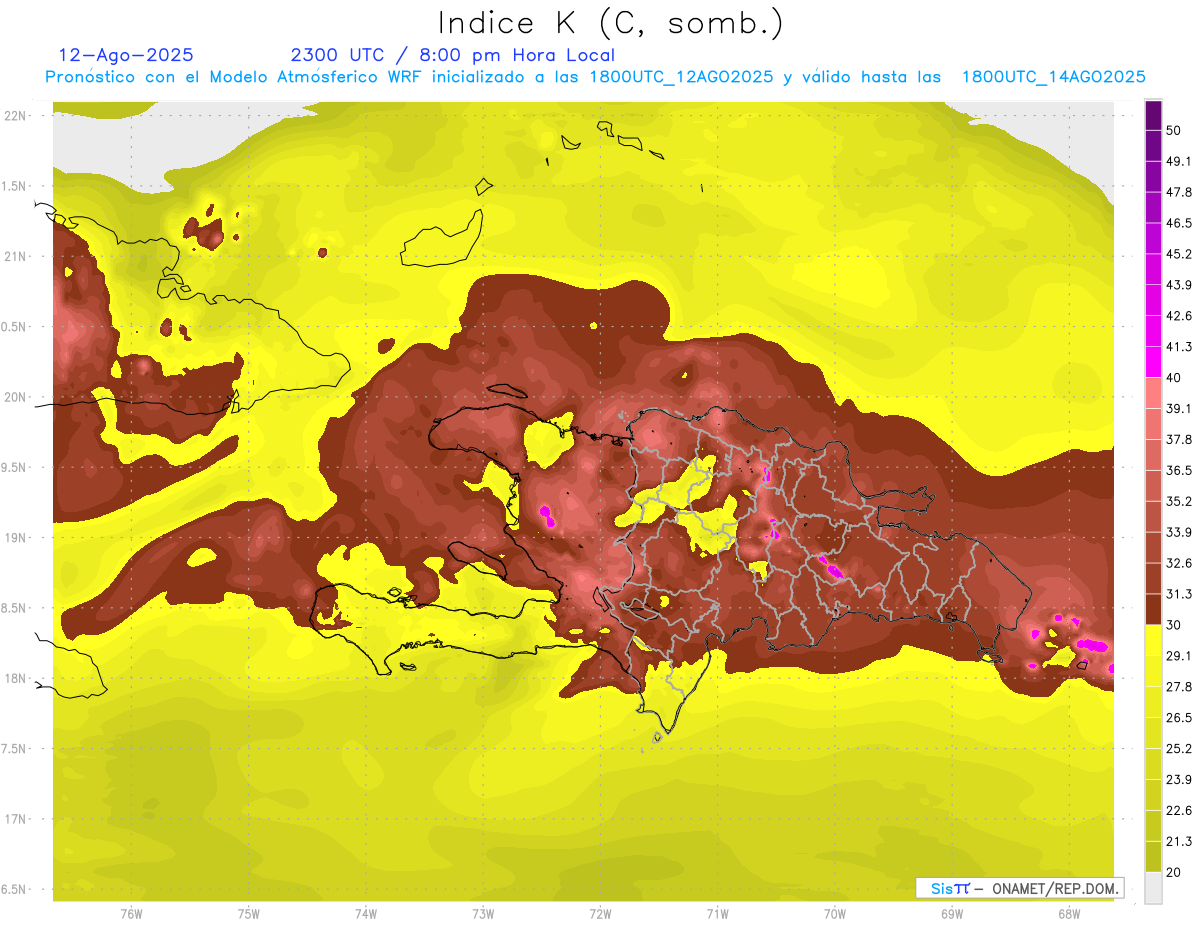Click the '76W' longitude label
The height and width of the screenshot is (927, 1200).
tap(131, 914)
